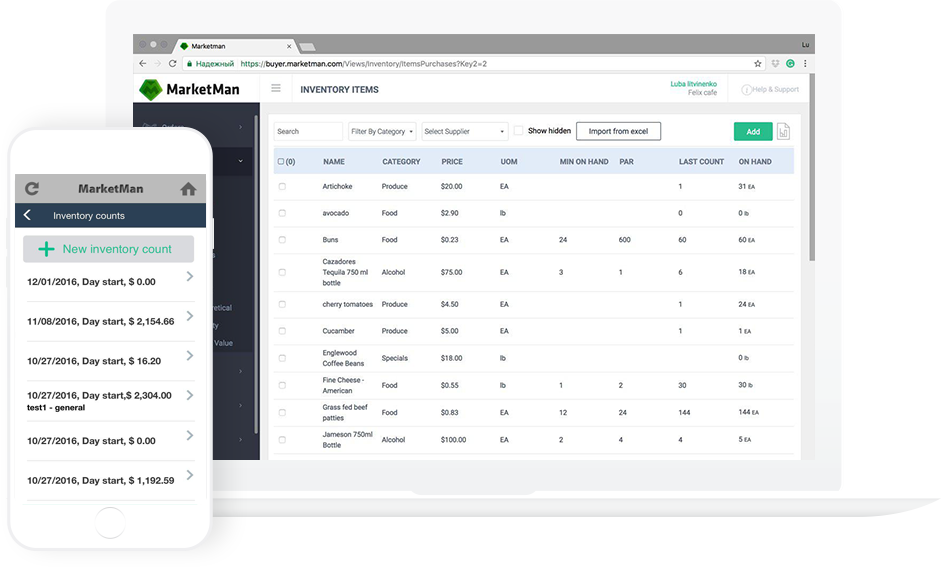Viewport: 941px width, 567px height.
Task: Click the Grass fed beef patties price $0.83
Action: [x=449, y=412]
